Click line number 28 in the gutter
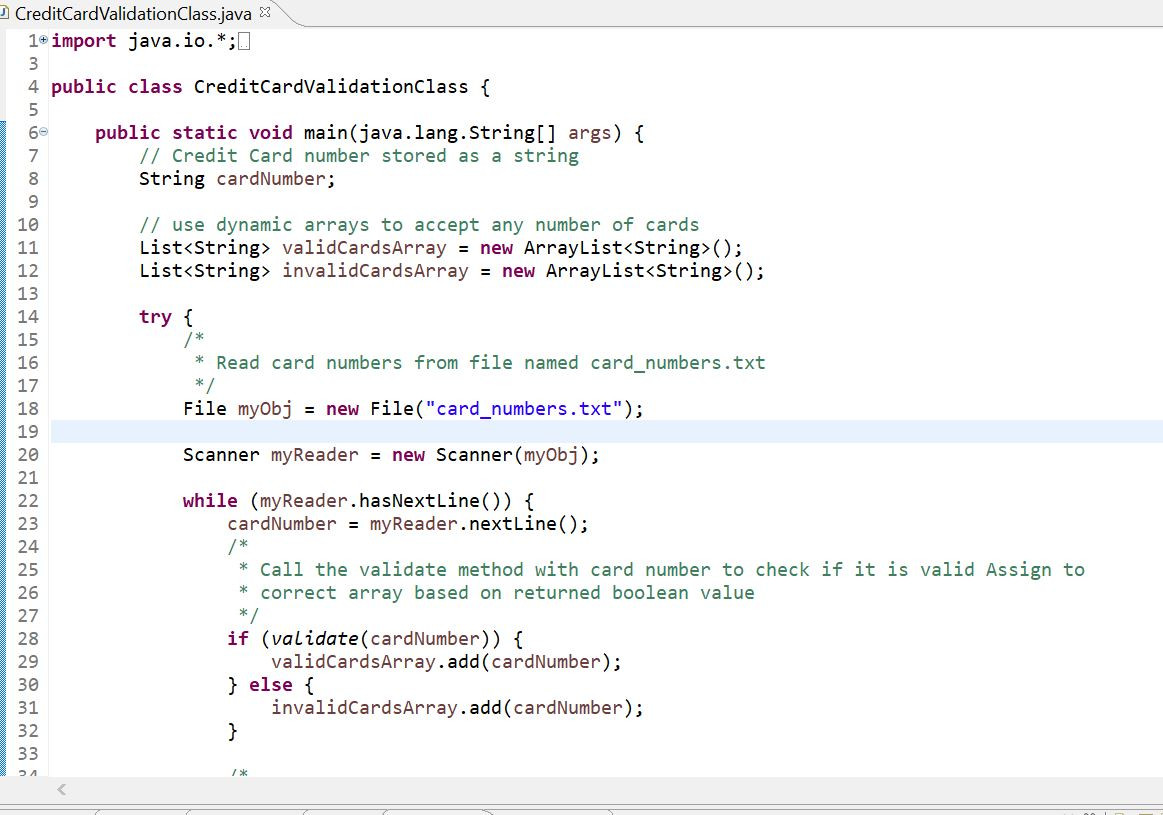Viewport: 1163px width, 815px height. coord(27,638)
